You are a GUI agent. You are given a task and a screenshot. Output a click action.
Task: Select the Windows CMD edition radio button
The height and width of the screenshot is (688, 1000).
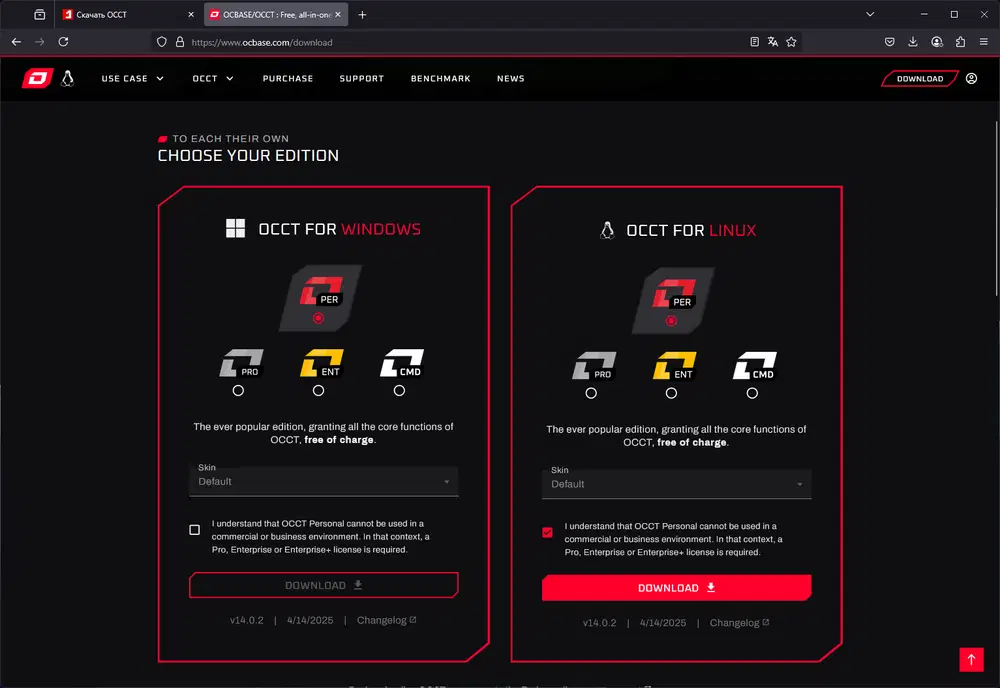(399, 390)
